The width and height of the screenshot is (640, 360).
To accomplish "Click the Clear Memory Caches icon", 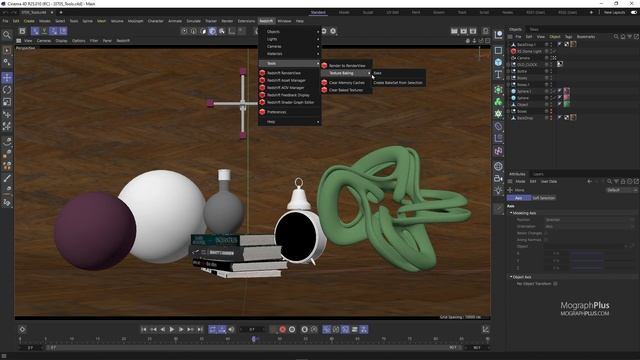I will [324, 82].
